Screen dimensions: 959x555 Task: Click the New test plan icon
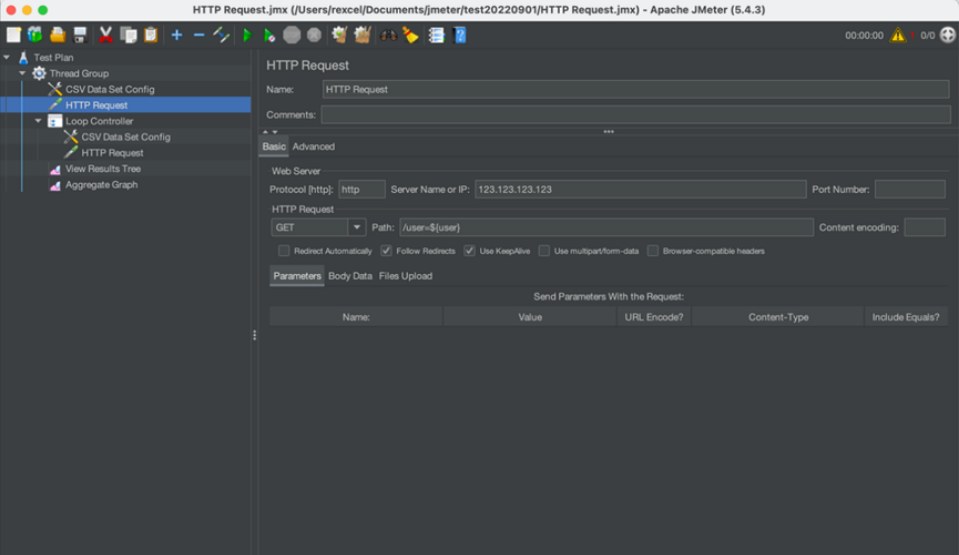[13, 35]
